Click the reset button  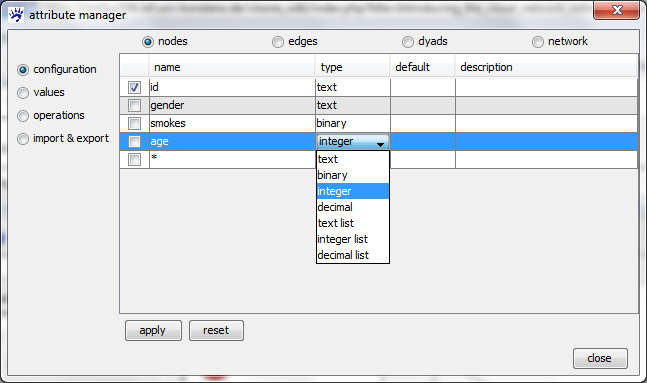216,331
